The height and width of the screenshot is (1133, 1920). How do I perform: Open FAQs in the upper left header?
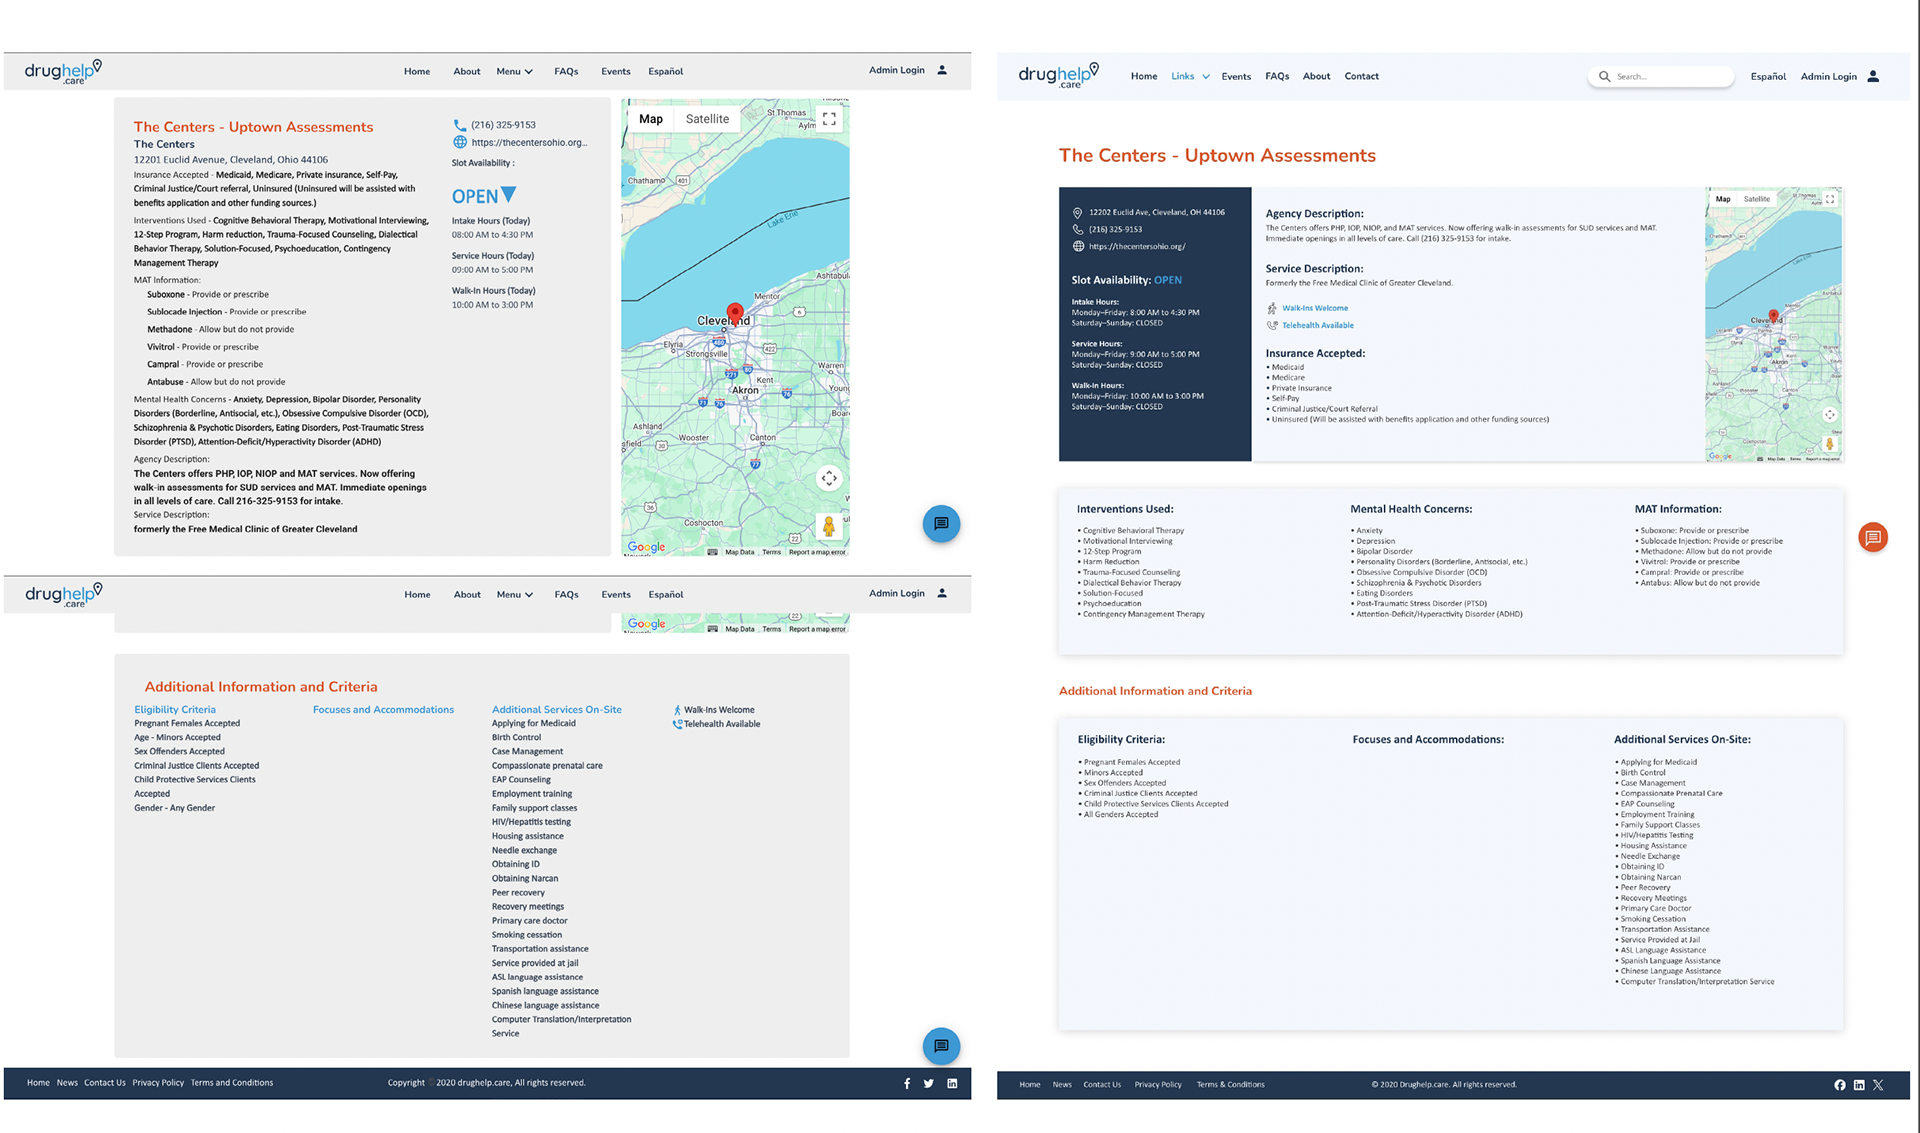pos(566,71)
